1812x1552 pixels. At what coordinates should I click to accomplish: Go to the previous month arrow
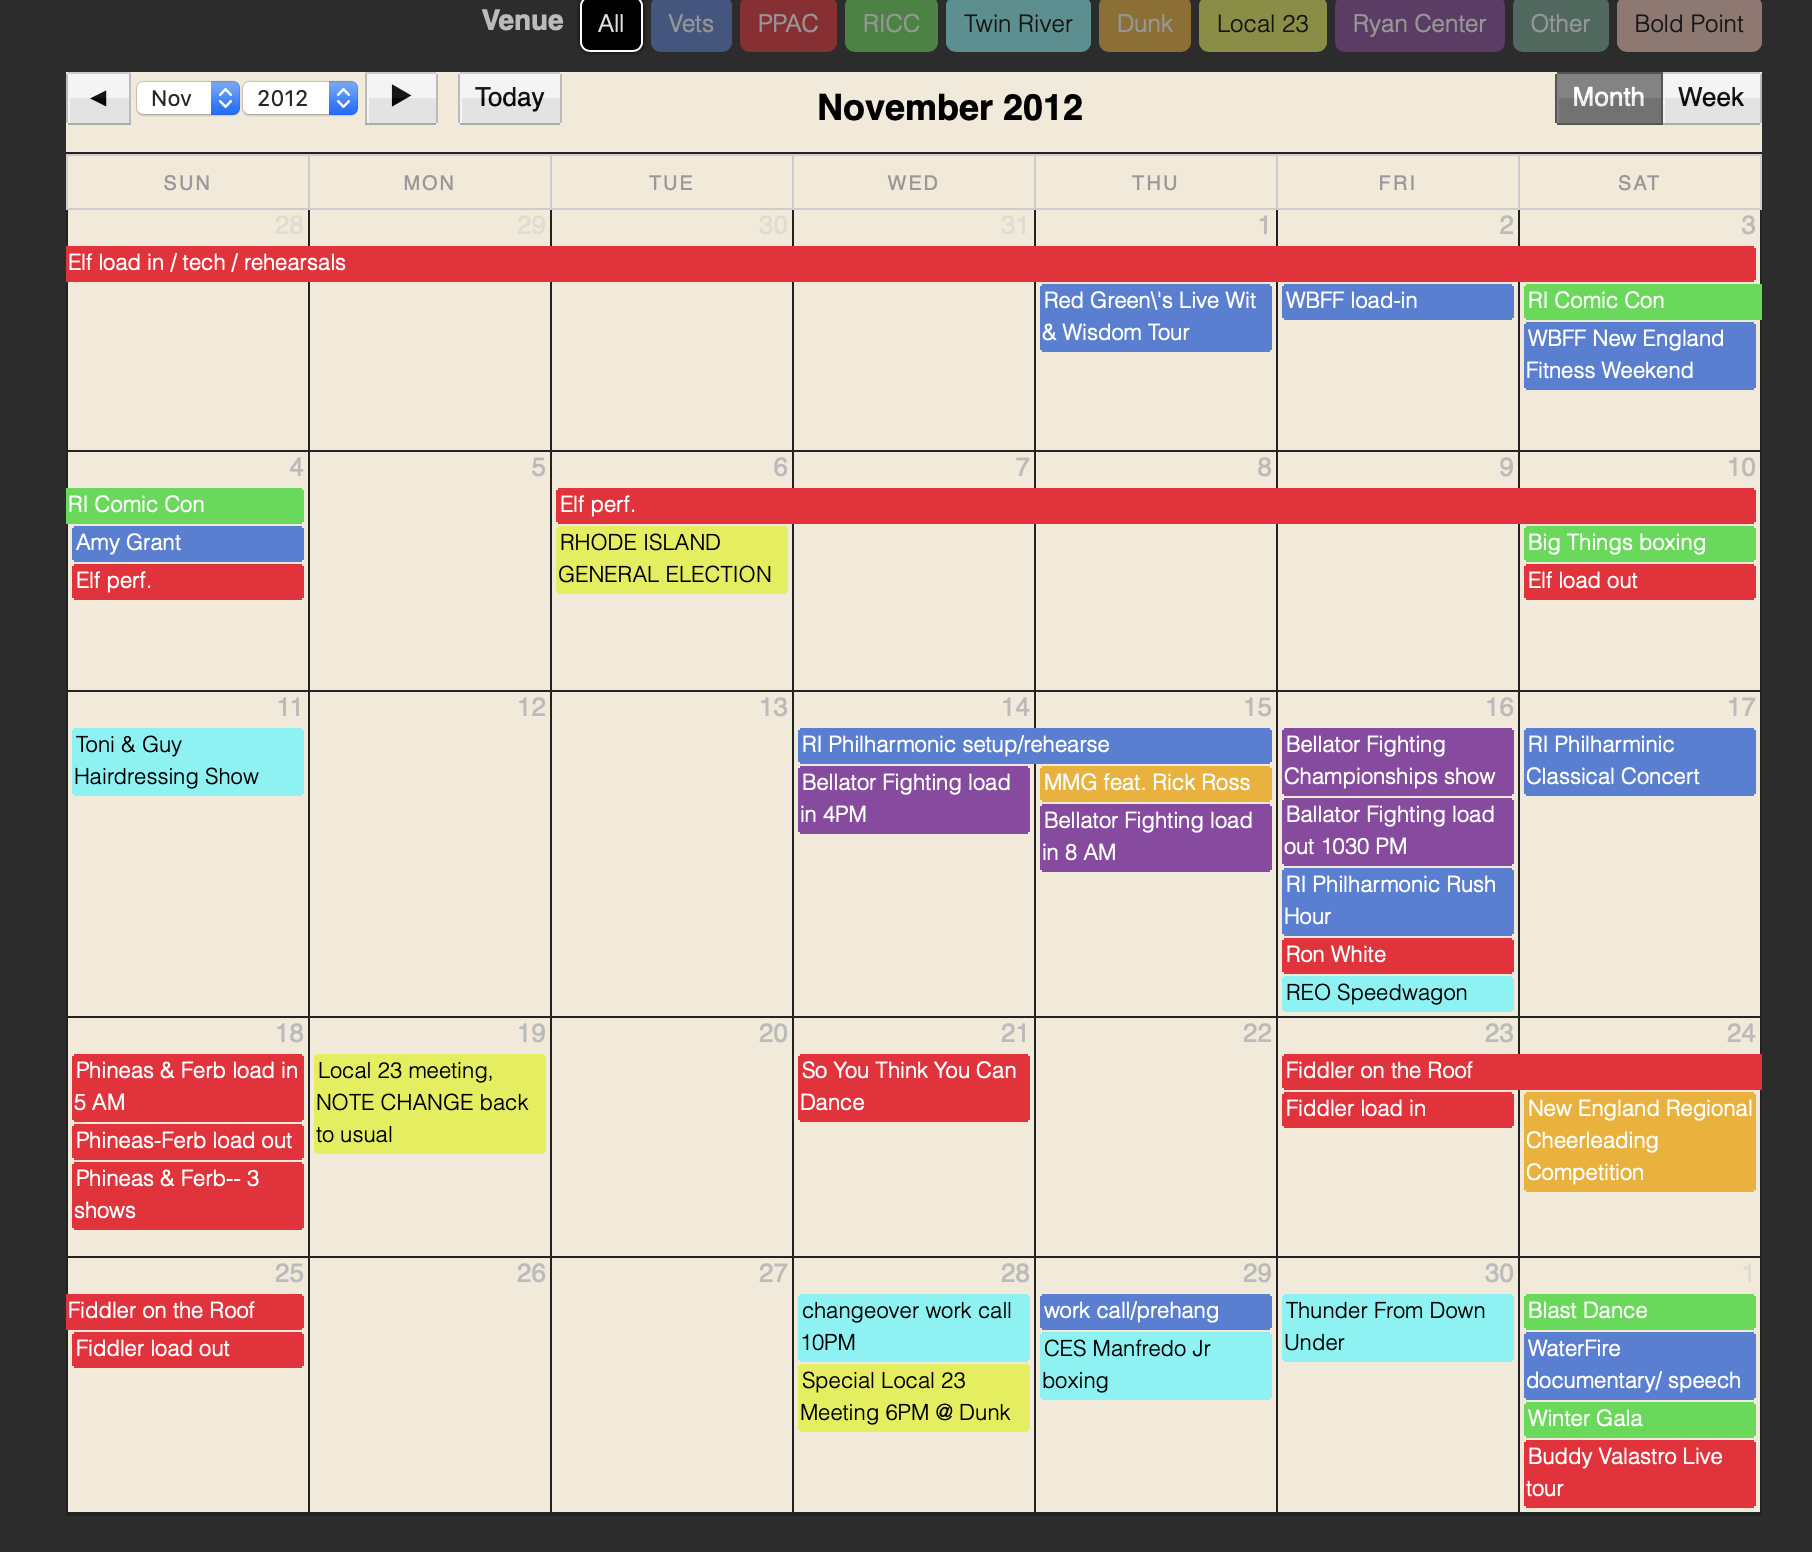(x=98, y=98)
